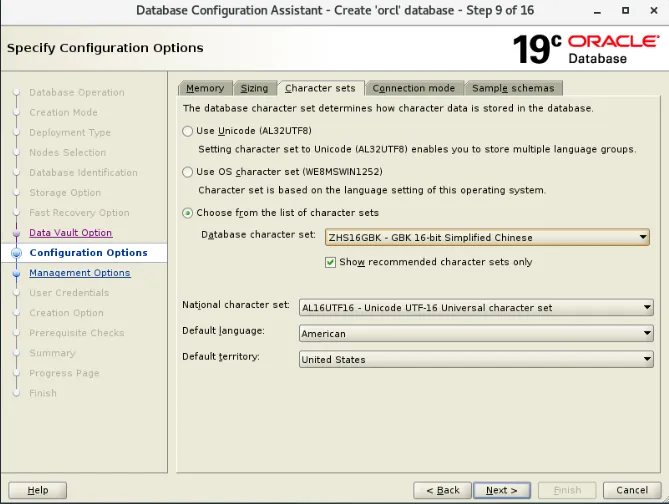Go to Management Options step link

[x=80, y=273]
